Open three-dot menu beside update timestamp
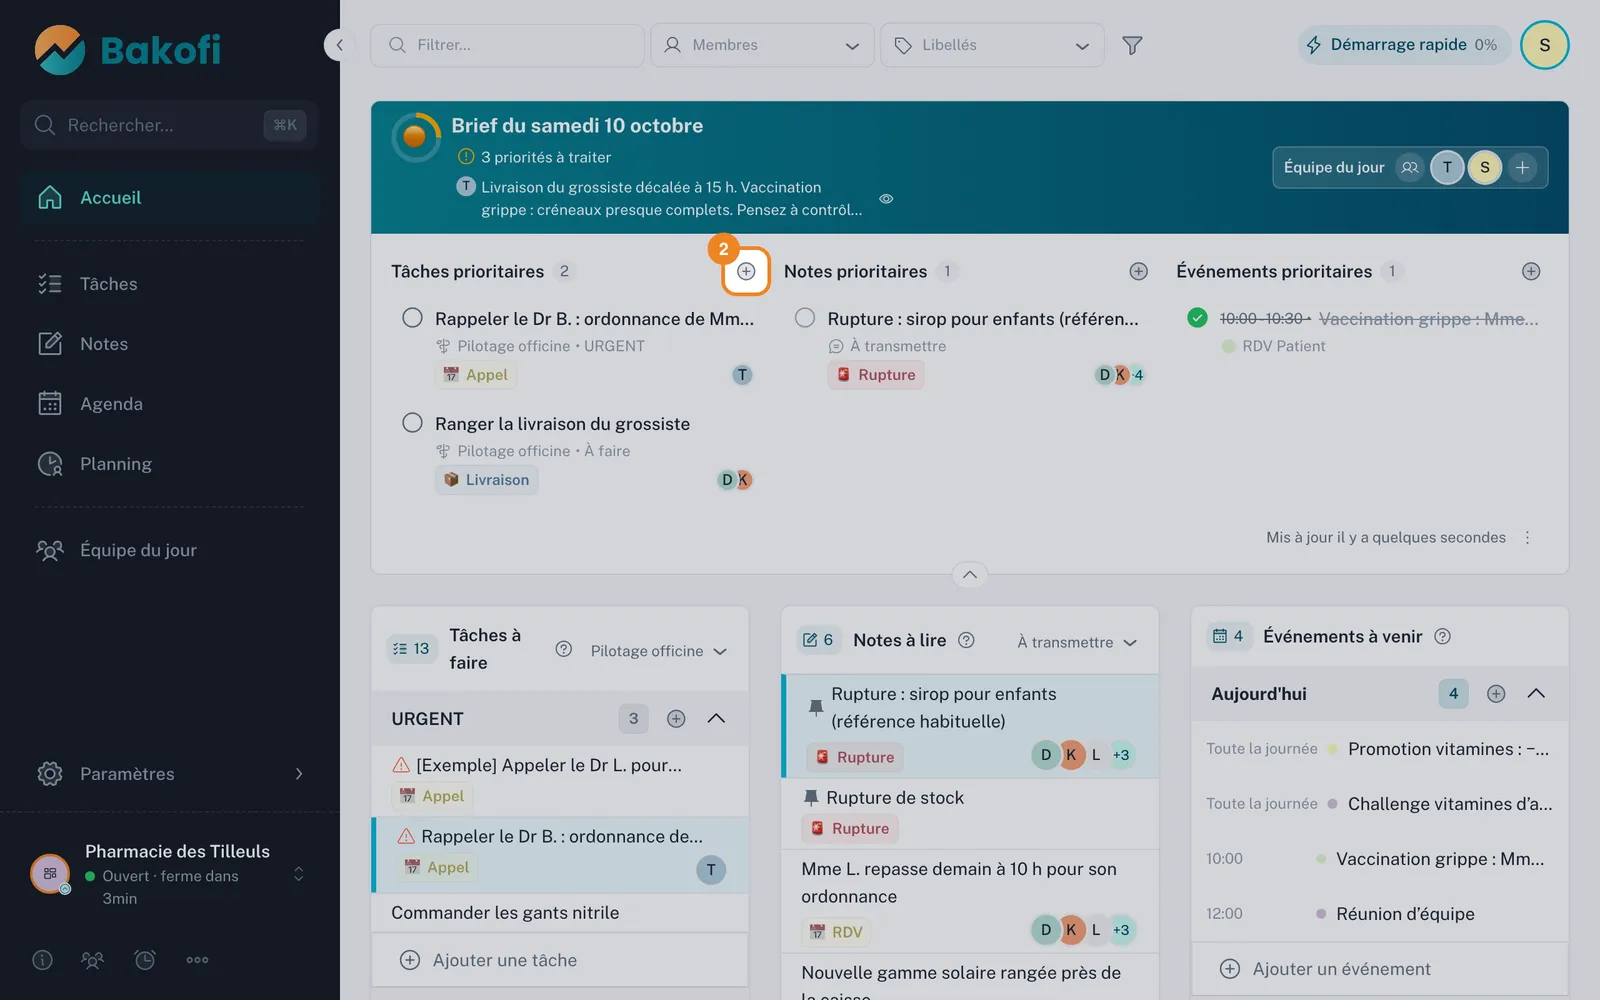The image size is (1600, 1000). 1527,537
